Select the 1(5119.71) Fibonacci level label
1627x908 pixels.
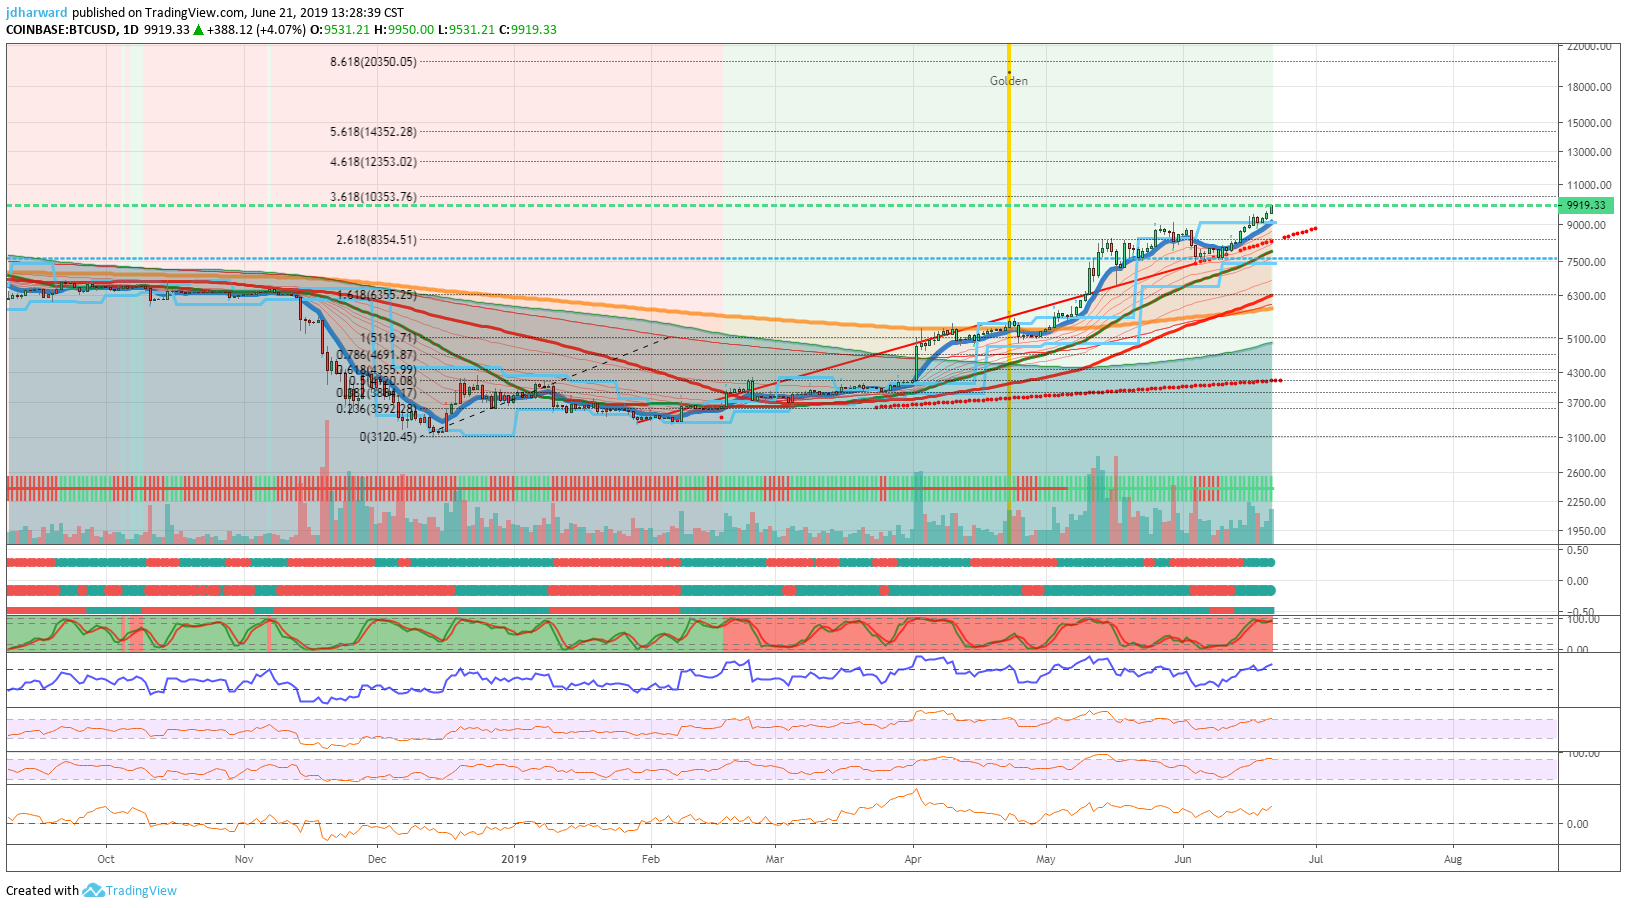click(388, 339)
